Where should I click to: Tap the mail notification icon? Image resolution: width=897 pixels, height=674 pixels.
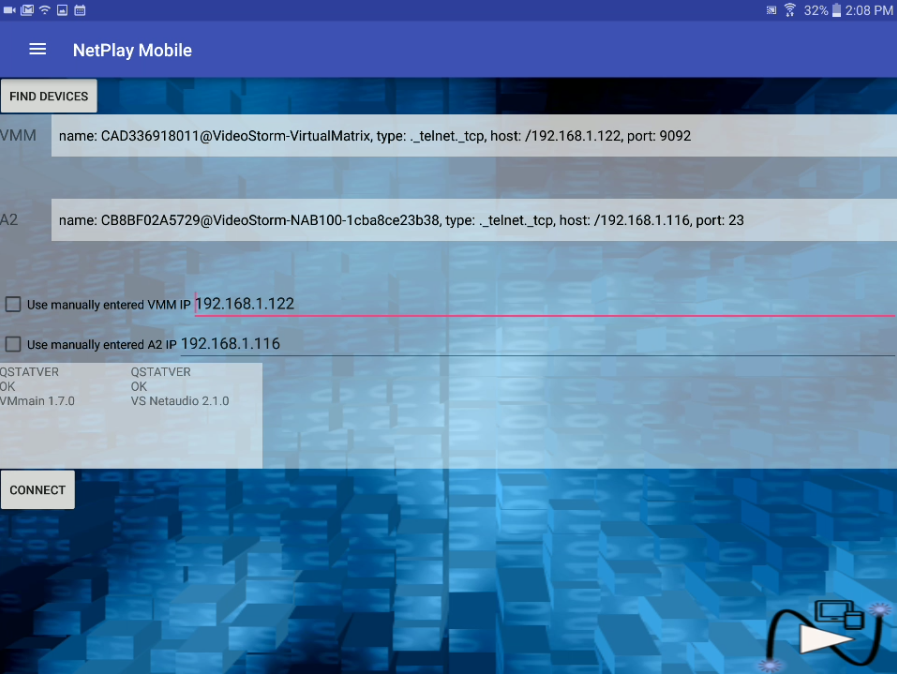(27, 10)
